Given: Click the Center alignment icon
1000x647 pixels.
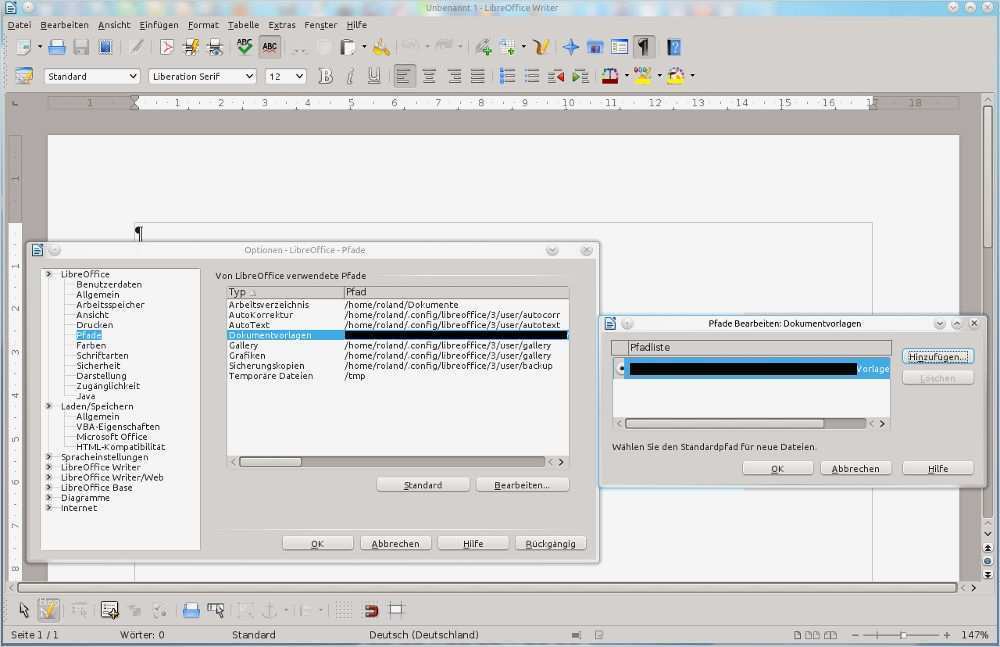Looking at the screenshot, I should coord(429,76).
